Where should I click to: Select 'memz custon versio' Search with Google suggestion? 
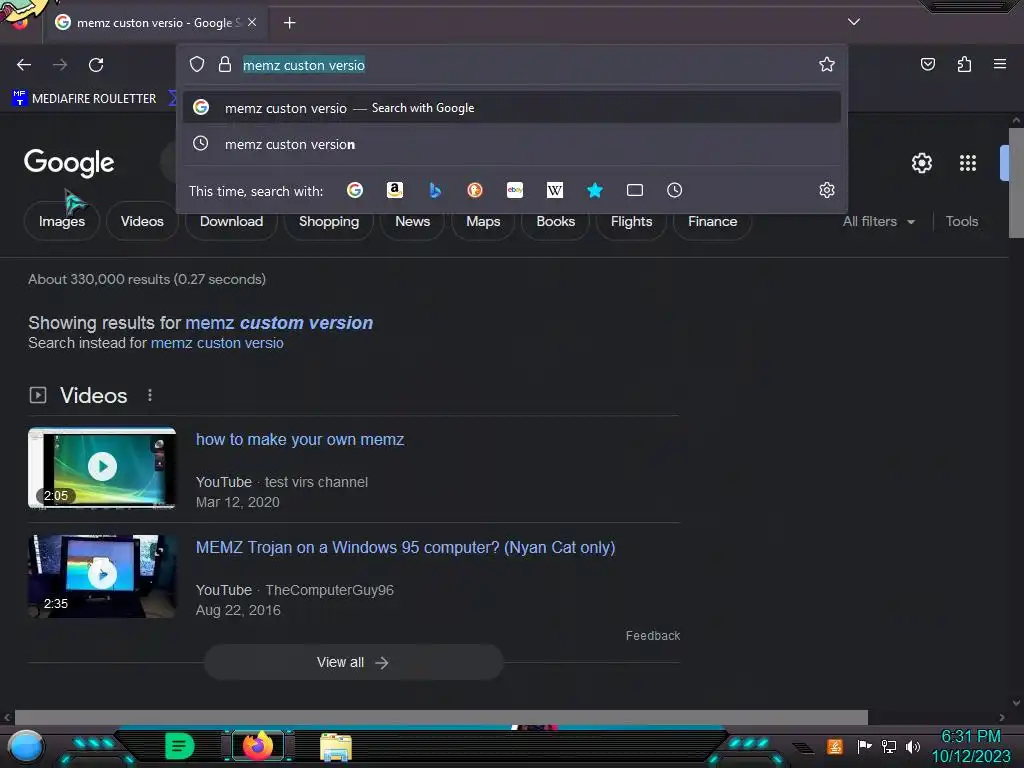(x=511, y=108)
